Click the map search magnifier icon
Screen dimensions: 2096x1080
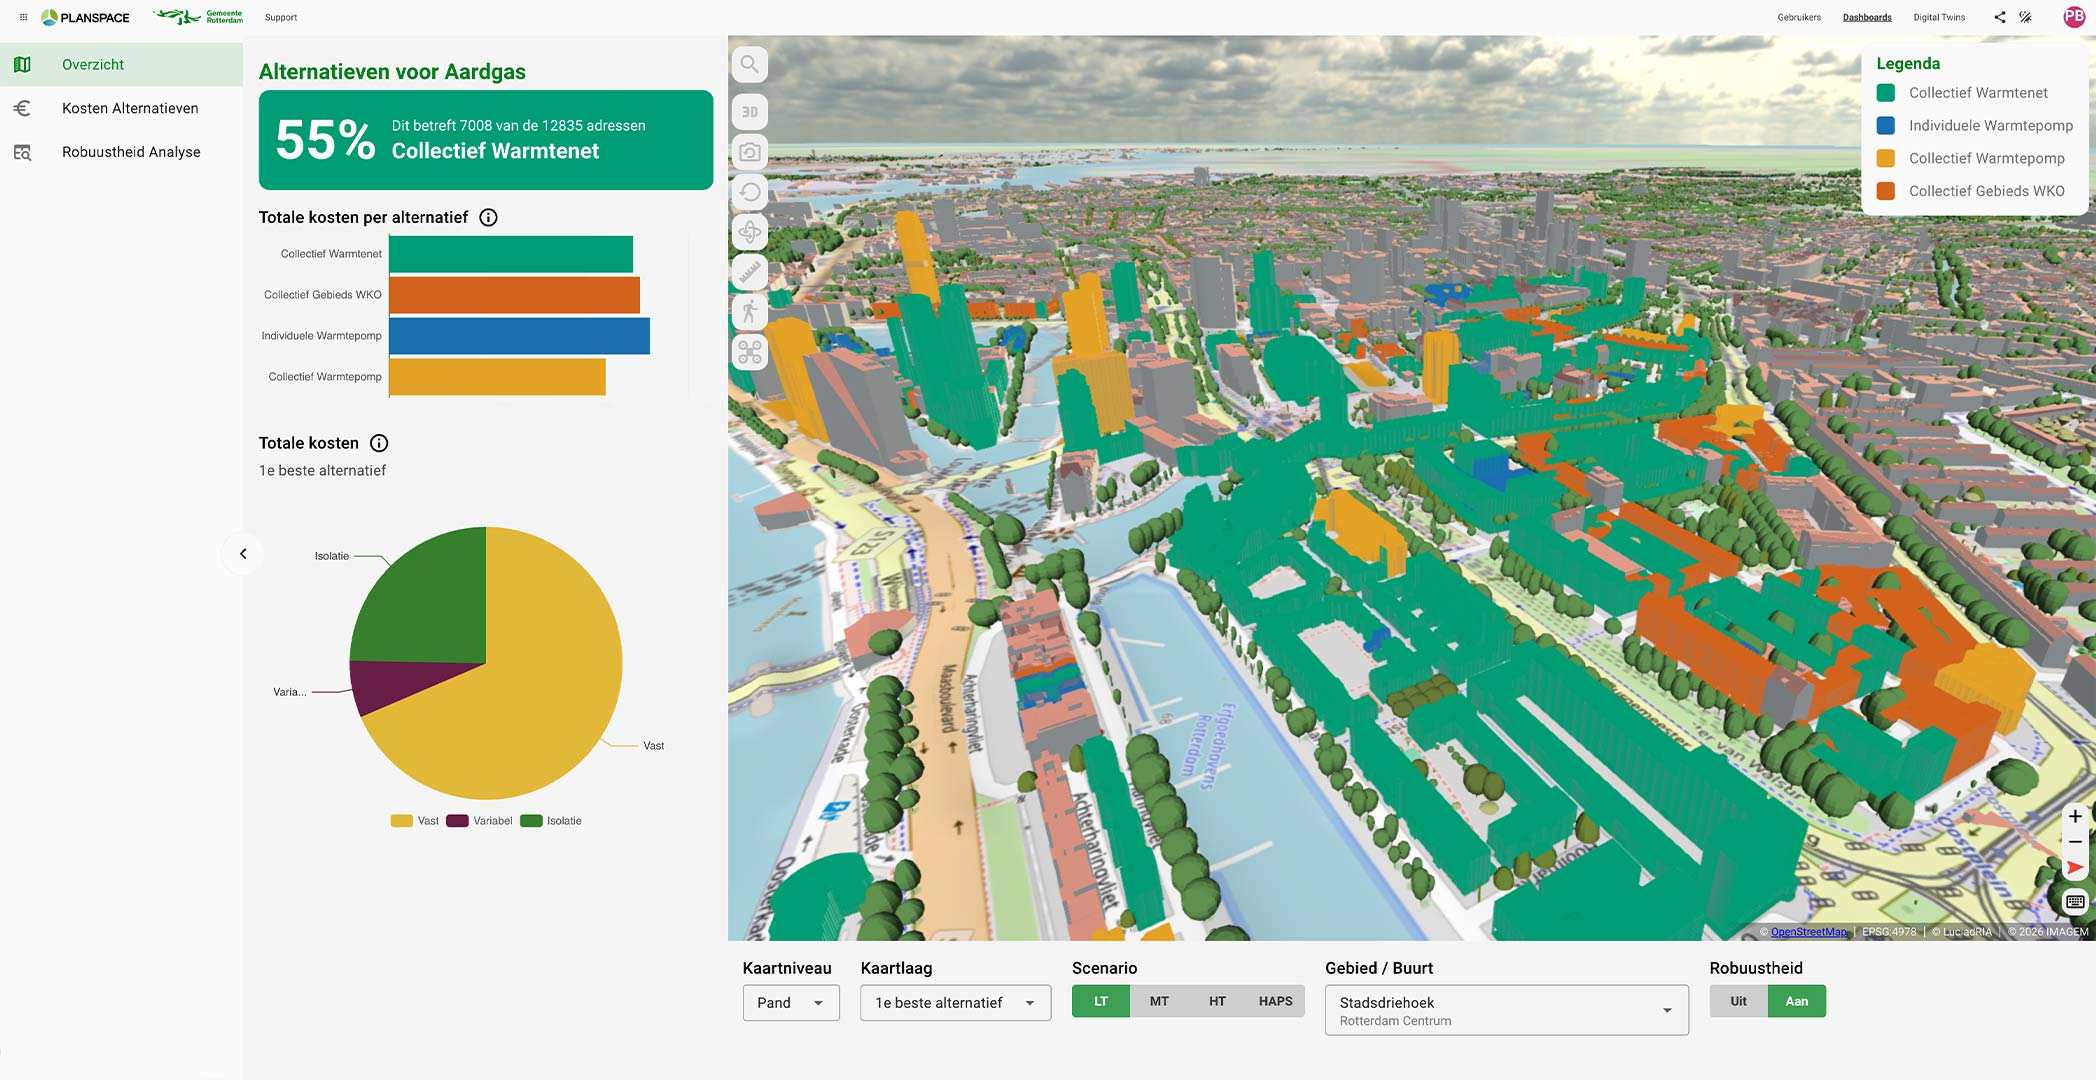coord(749,65)
